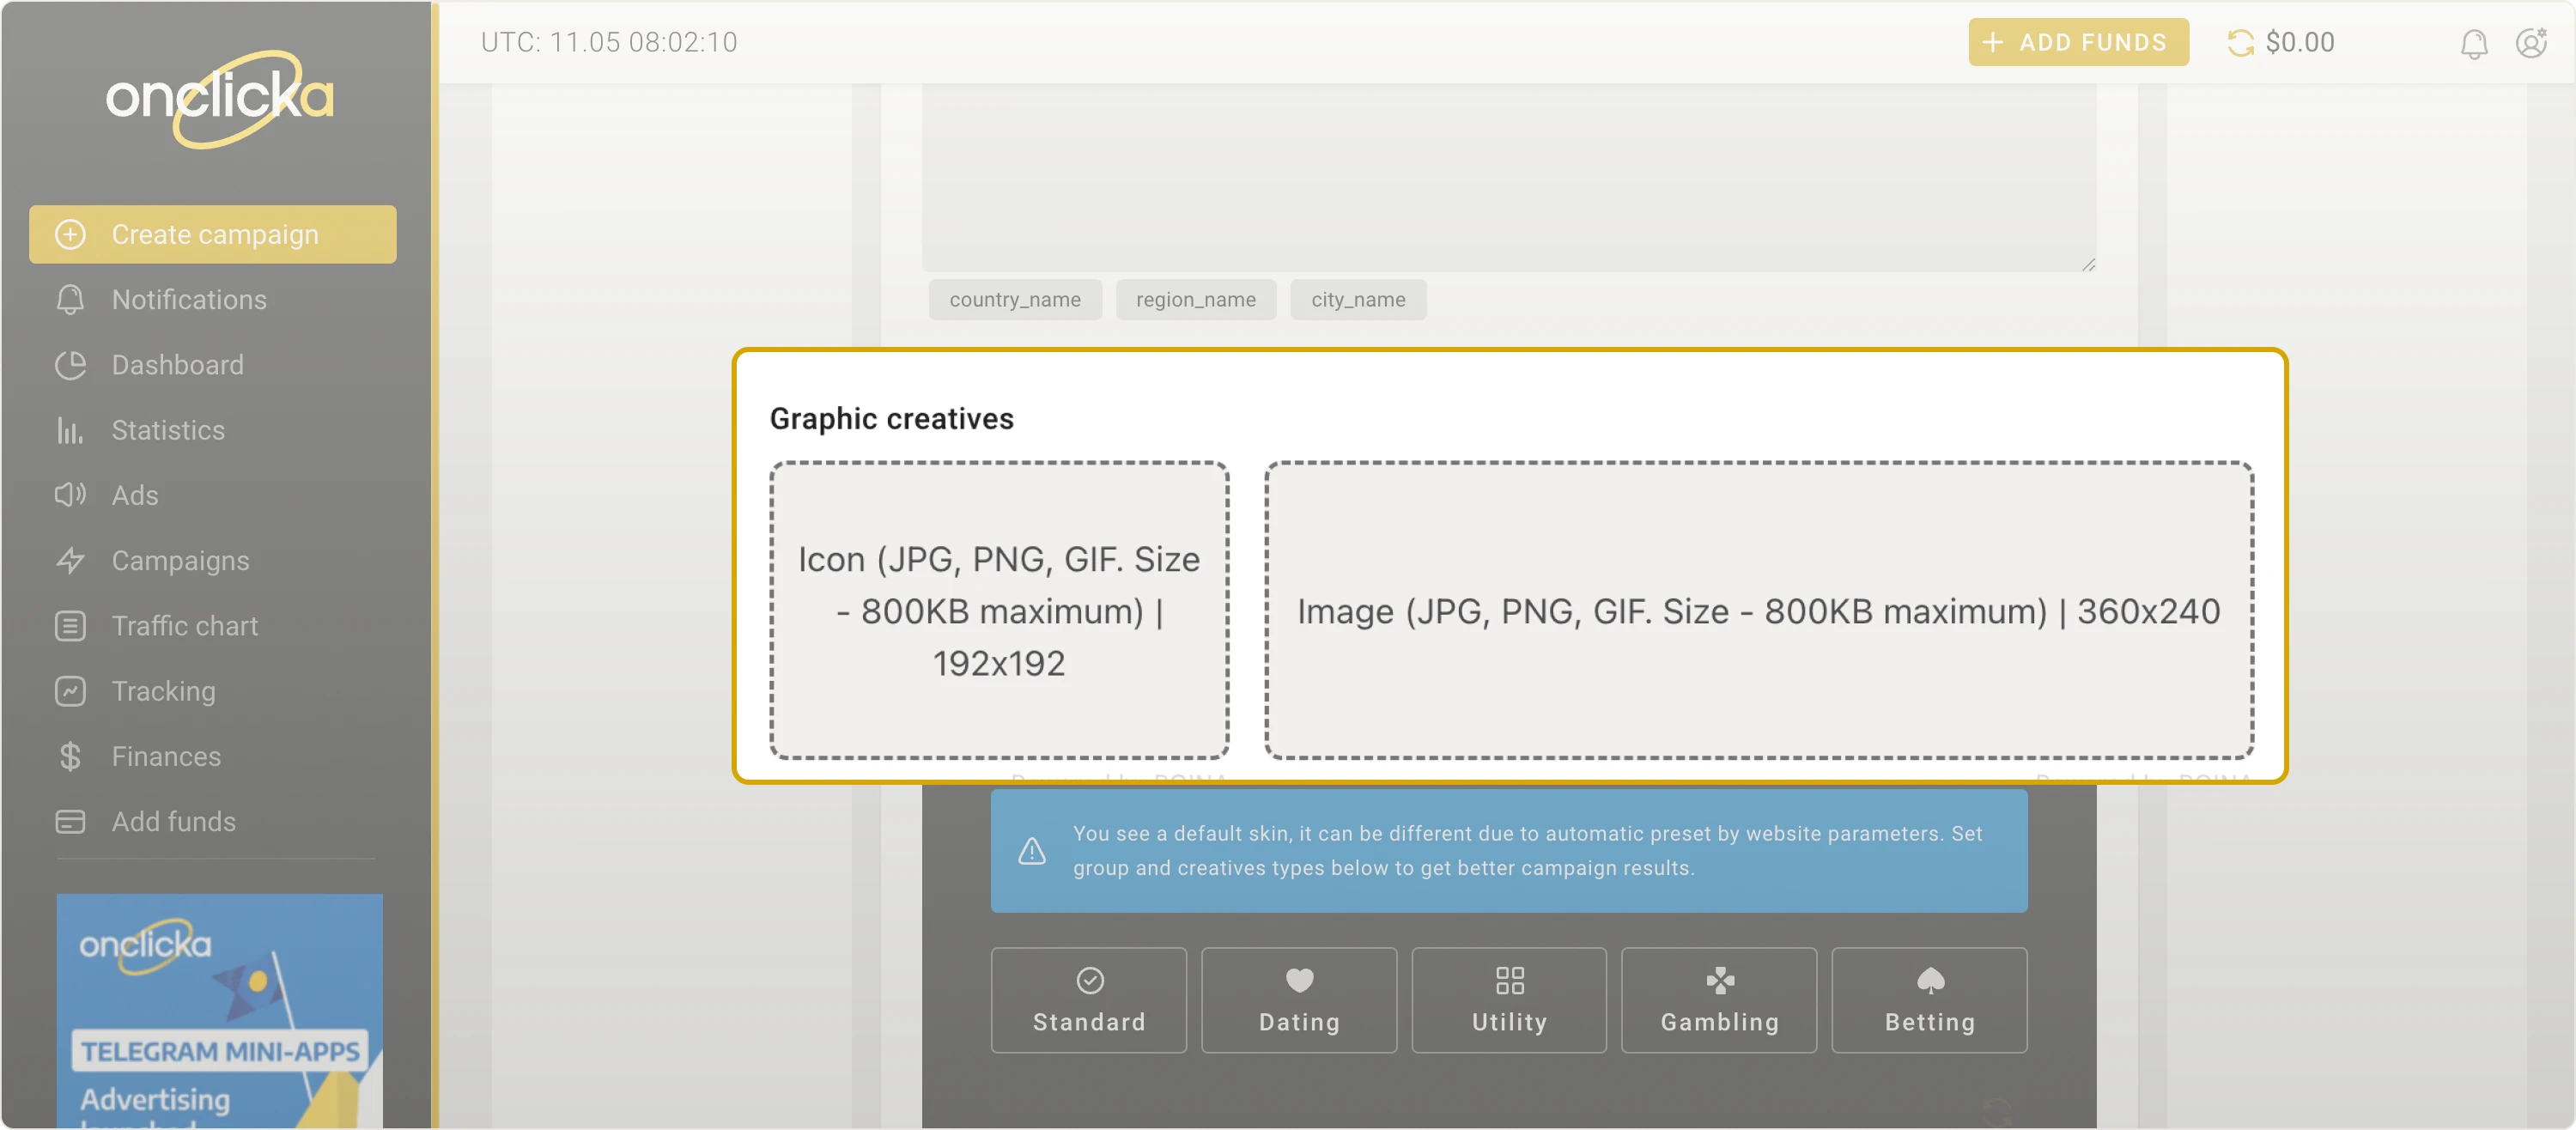Screen dimensions: 2576x1130
Task: Open the user account profile icon
Action: (2530, 43)
